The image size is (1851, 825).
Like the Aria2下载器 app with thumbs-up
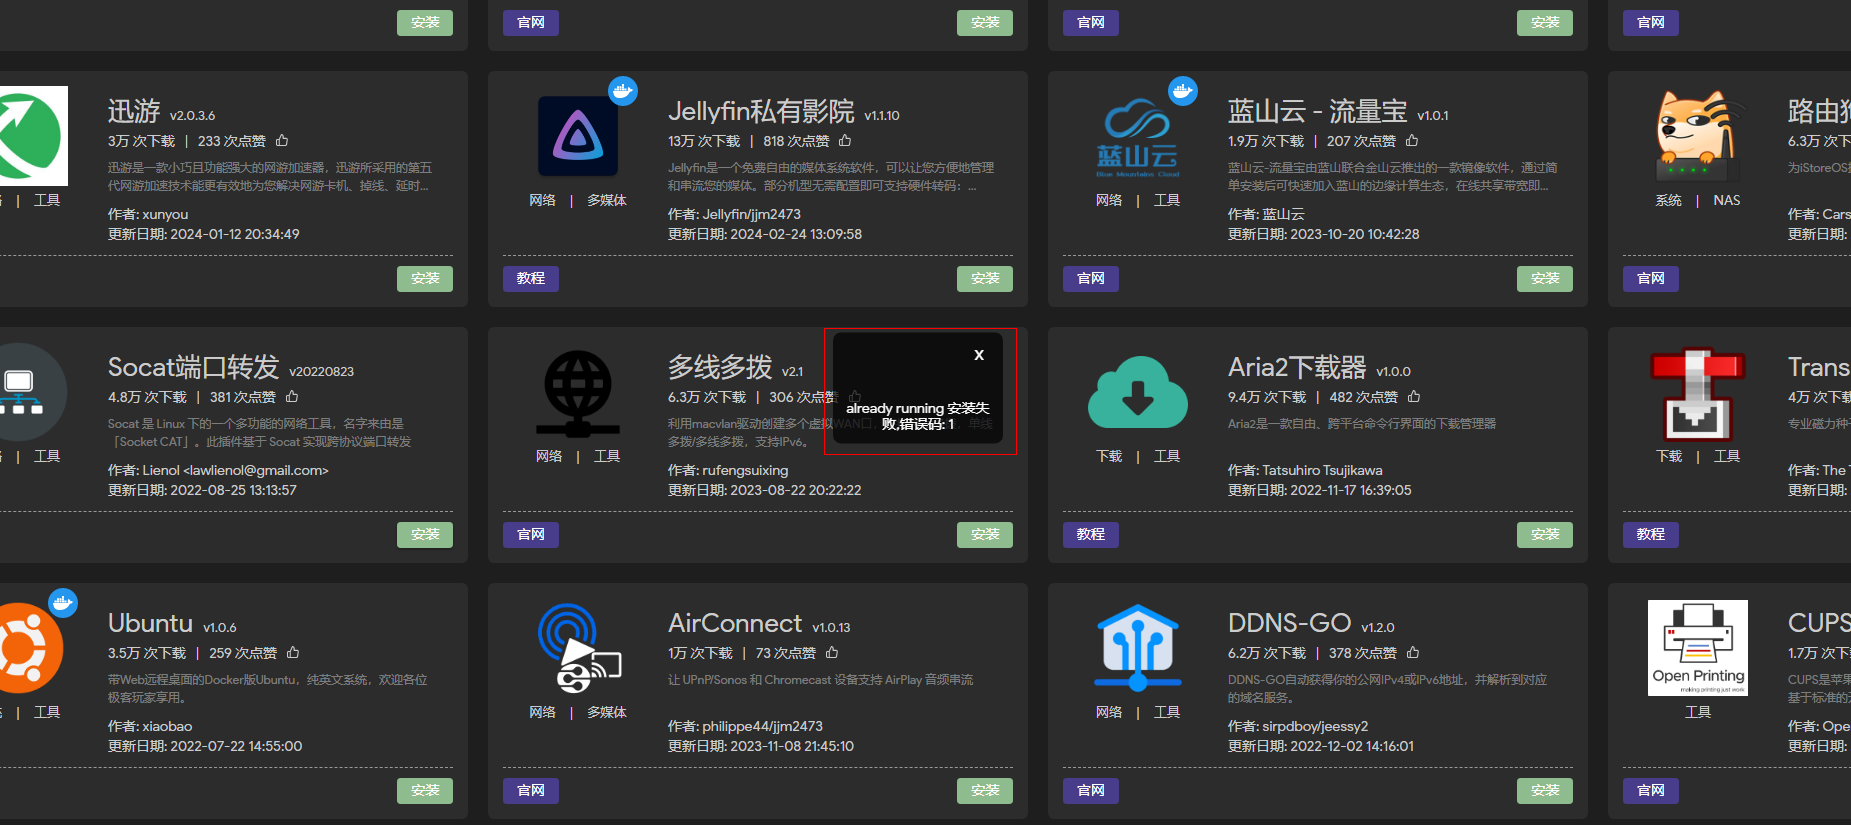click(x=1414, y=397)
